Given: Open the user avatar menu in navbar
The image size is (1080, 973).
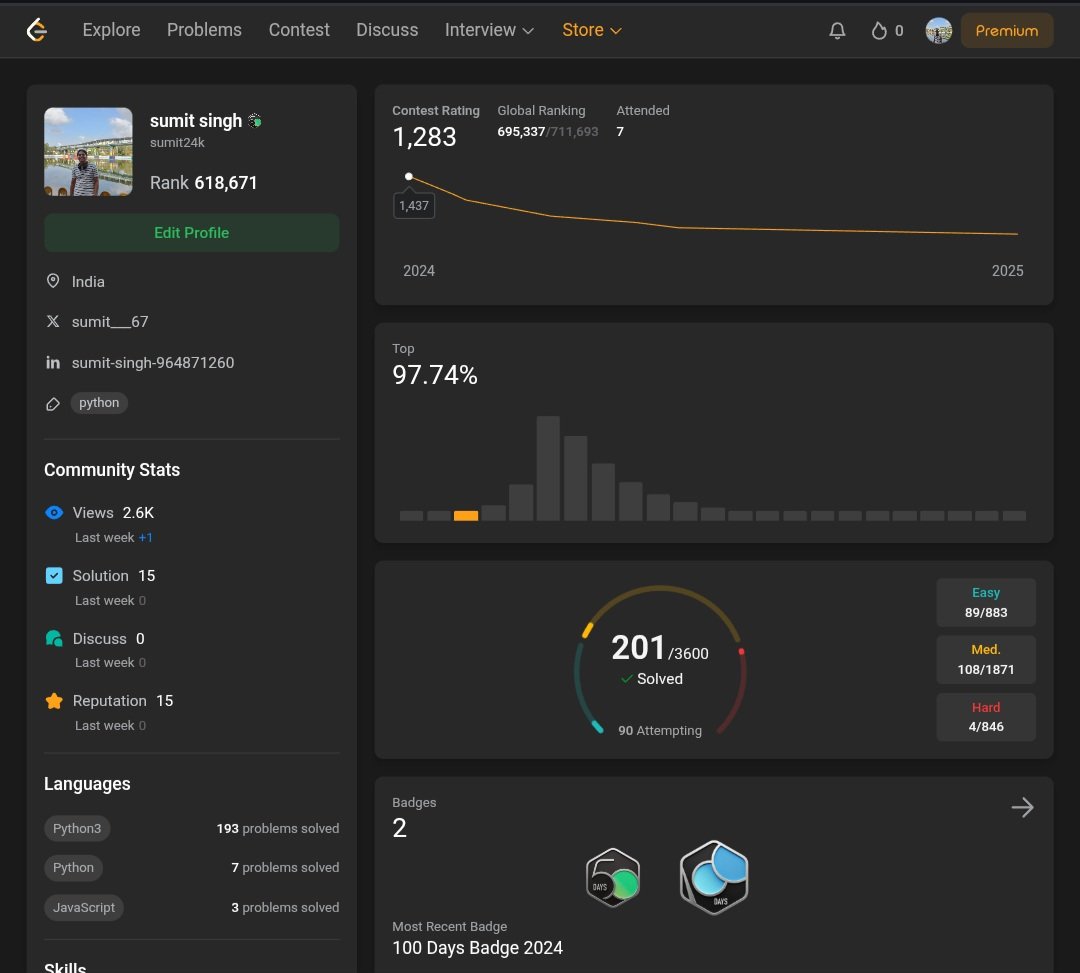Looking at the screenshot, I should [938, 30].
